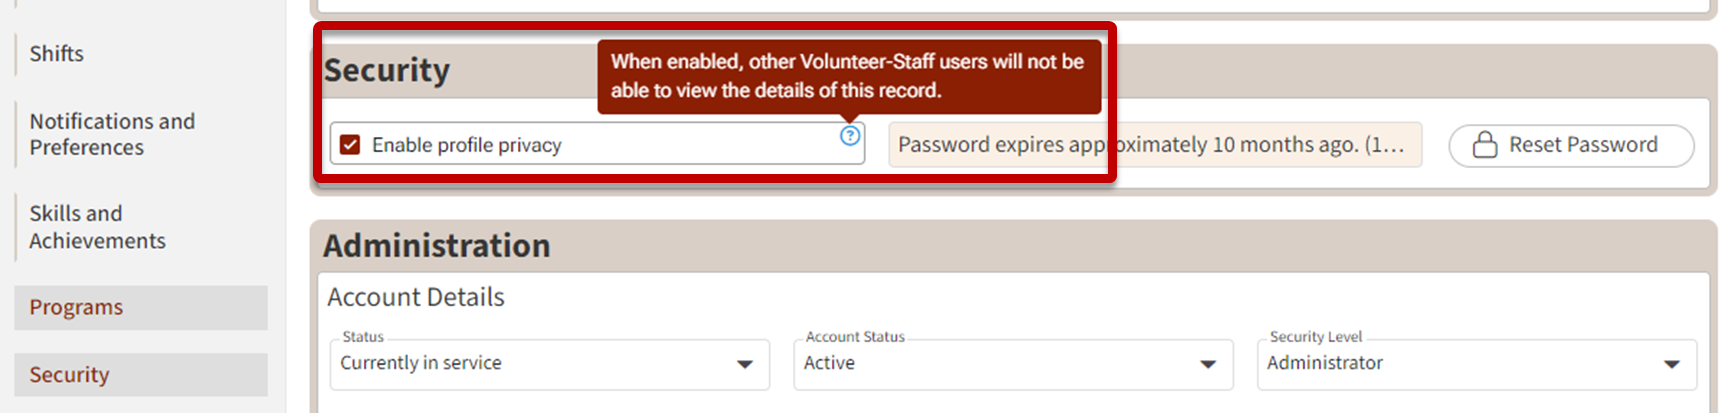
Task: Switch to the Programs sidebar tab
Action: coord(76,307)
